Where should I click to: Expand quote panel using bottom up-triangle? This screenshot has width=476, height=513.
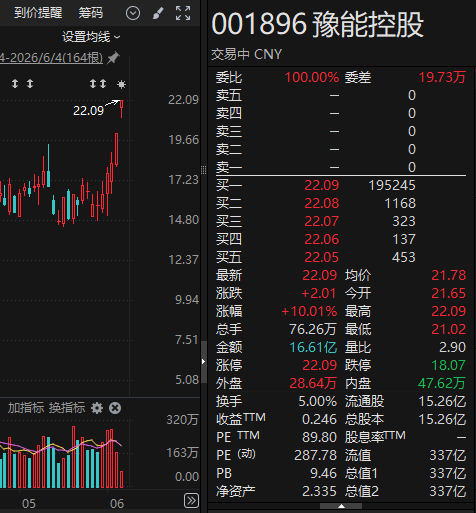(341, 506)
